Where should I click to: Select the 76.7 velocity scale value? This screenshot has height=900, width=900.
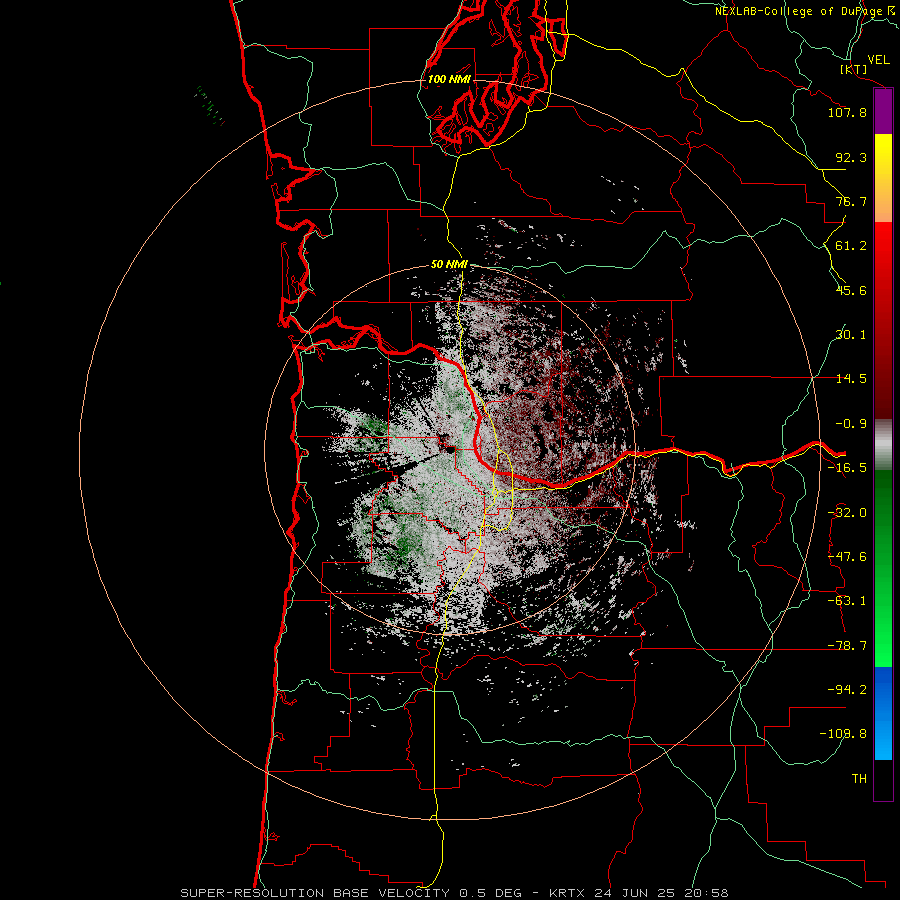(851, 201)
